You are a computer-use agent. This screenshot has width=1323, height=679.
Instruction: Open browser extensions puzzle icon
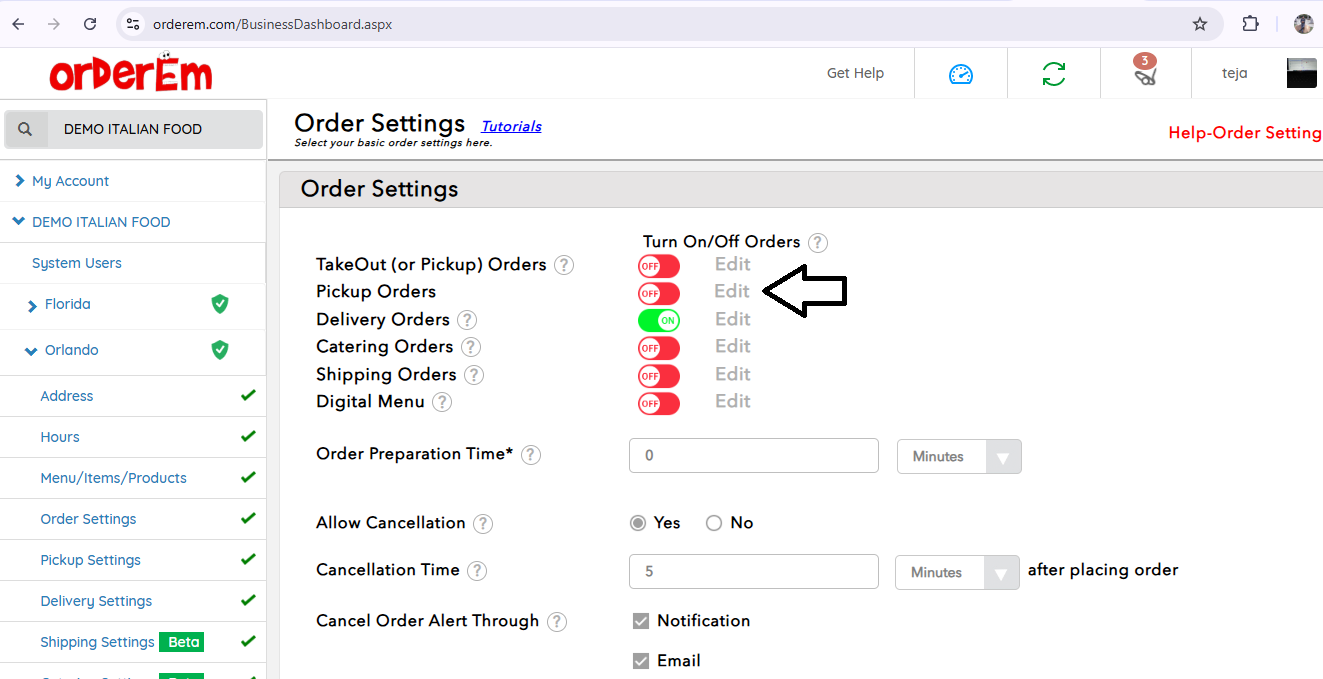tap(1250, 24)
